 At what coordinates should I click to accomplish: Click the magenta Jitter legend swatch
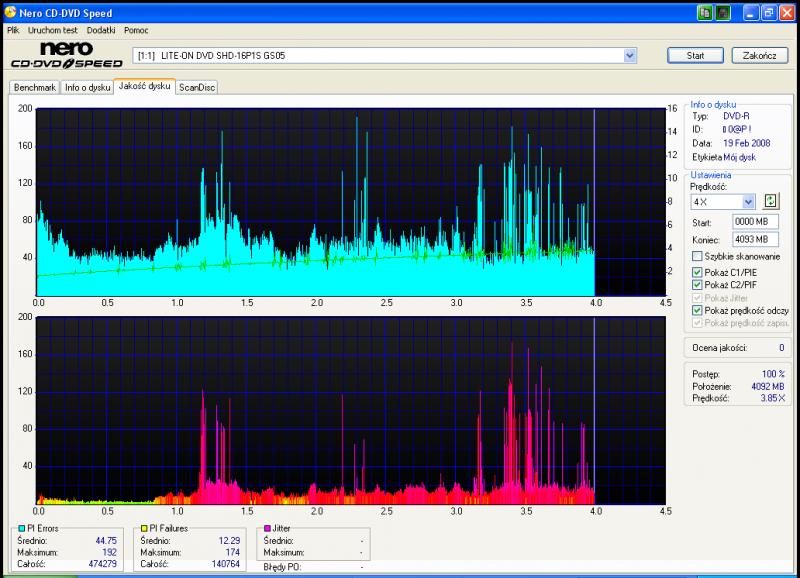267,529
